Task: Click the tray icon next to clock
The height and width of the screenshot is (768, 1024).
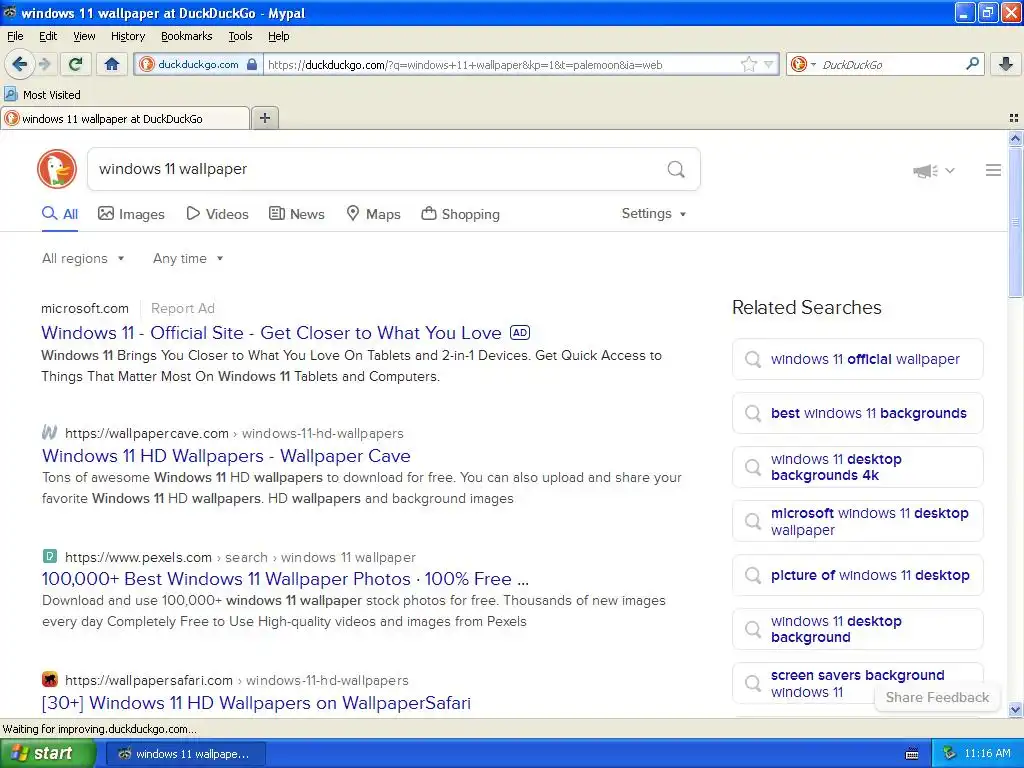Action: pyautogui.click(x=949, y=753)
